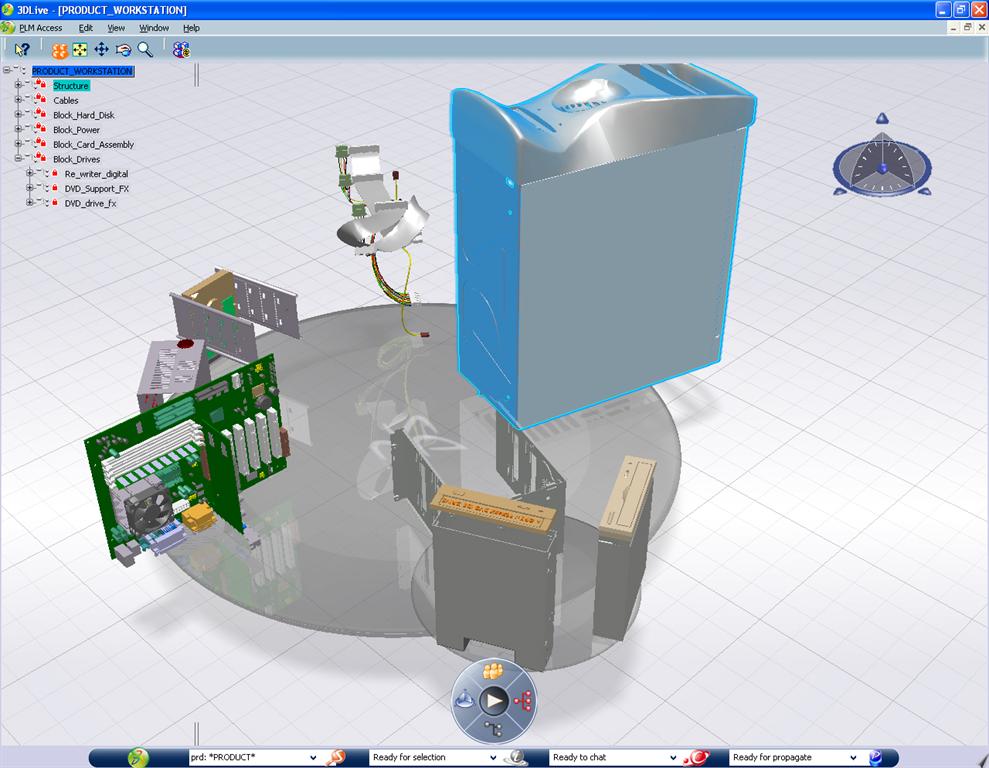This screenshot has height=768, width=989.
Task: Click the multi-user collaboration toolbar icon
Action: click(x=183, y=49)
